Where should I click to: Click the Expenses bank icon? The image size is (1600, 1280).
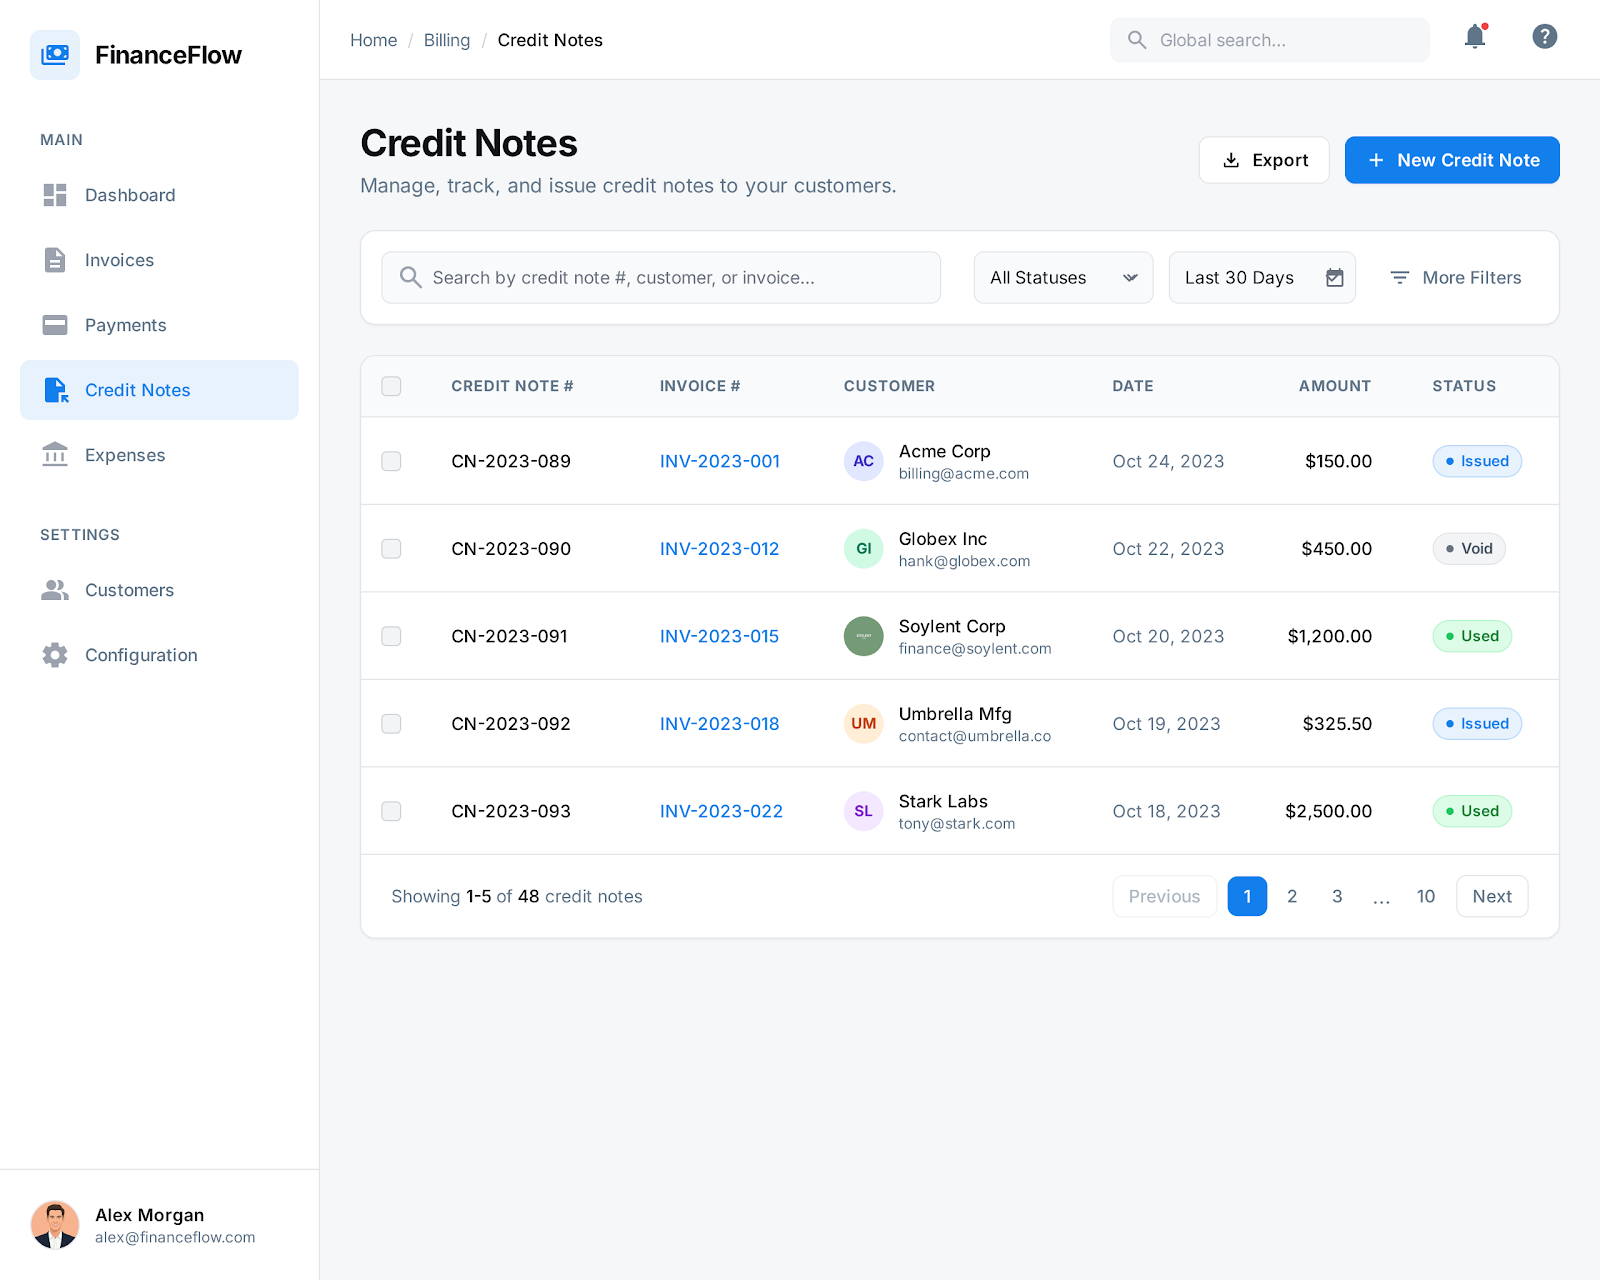coord(55,455)
